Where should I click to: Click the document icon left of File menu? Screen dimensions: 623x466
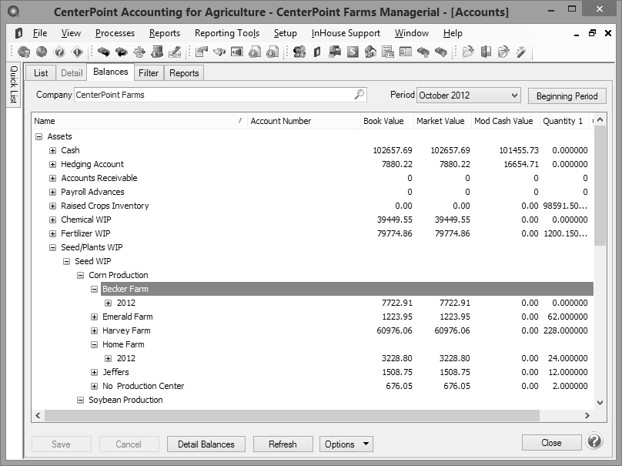coord(18,33)
